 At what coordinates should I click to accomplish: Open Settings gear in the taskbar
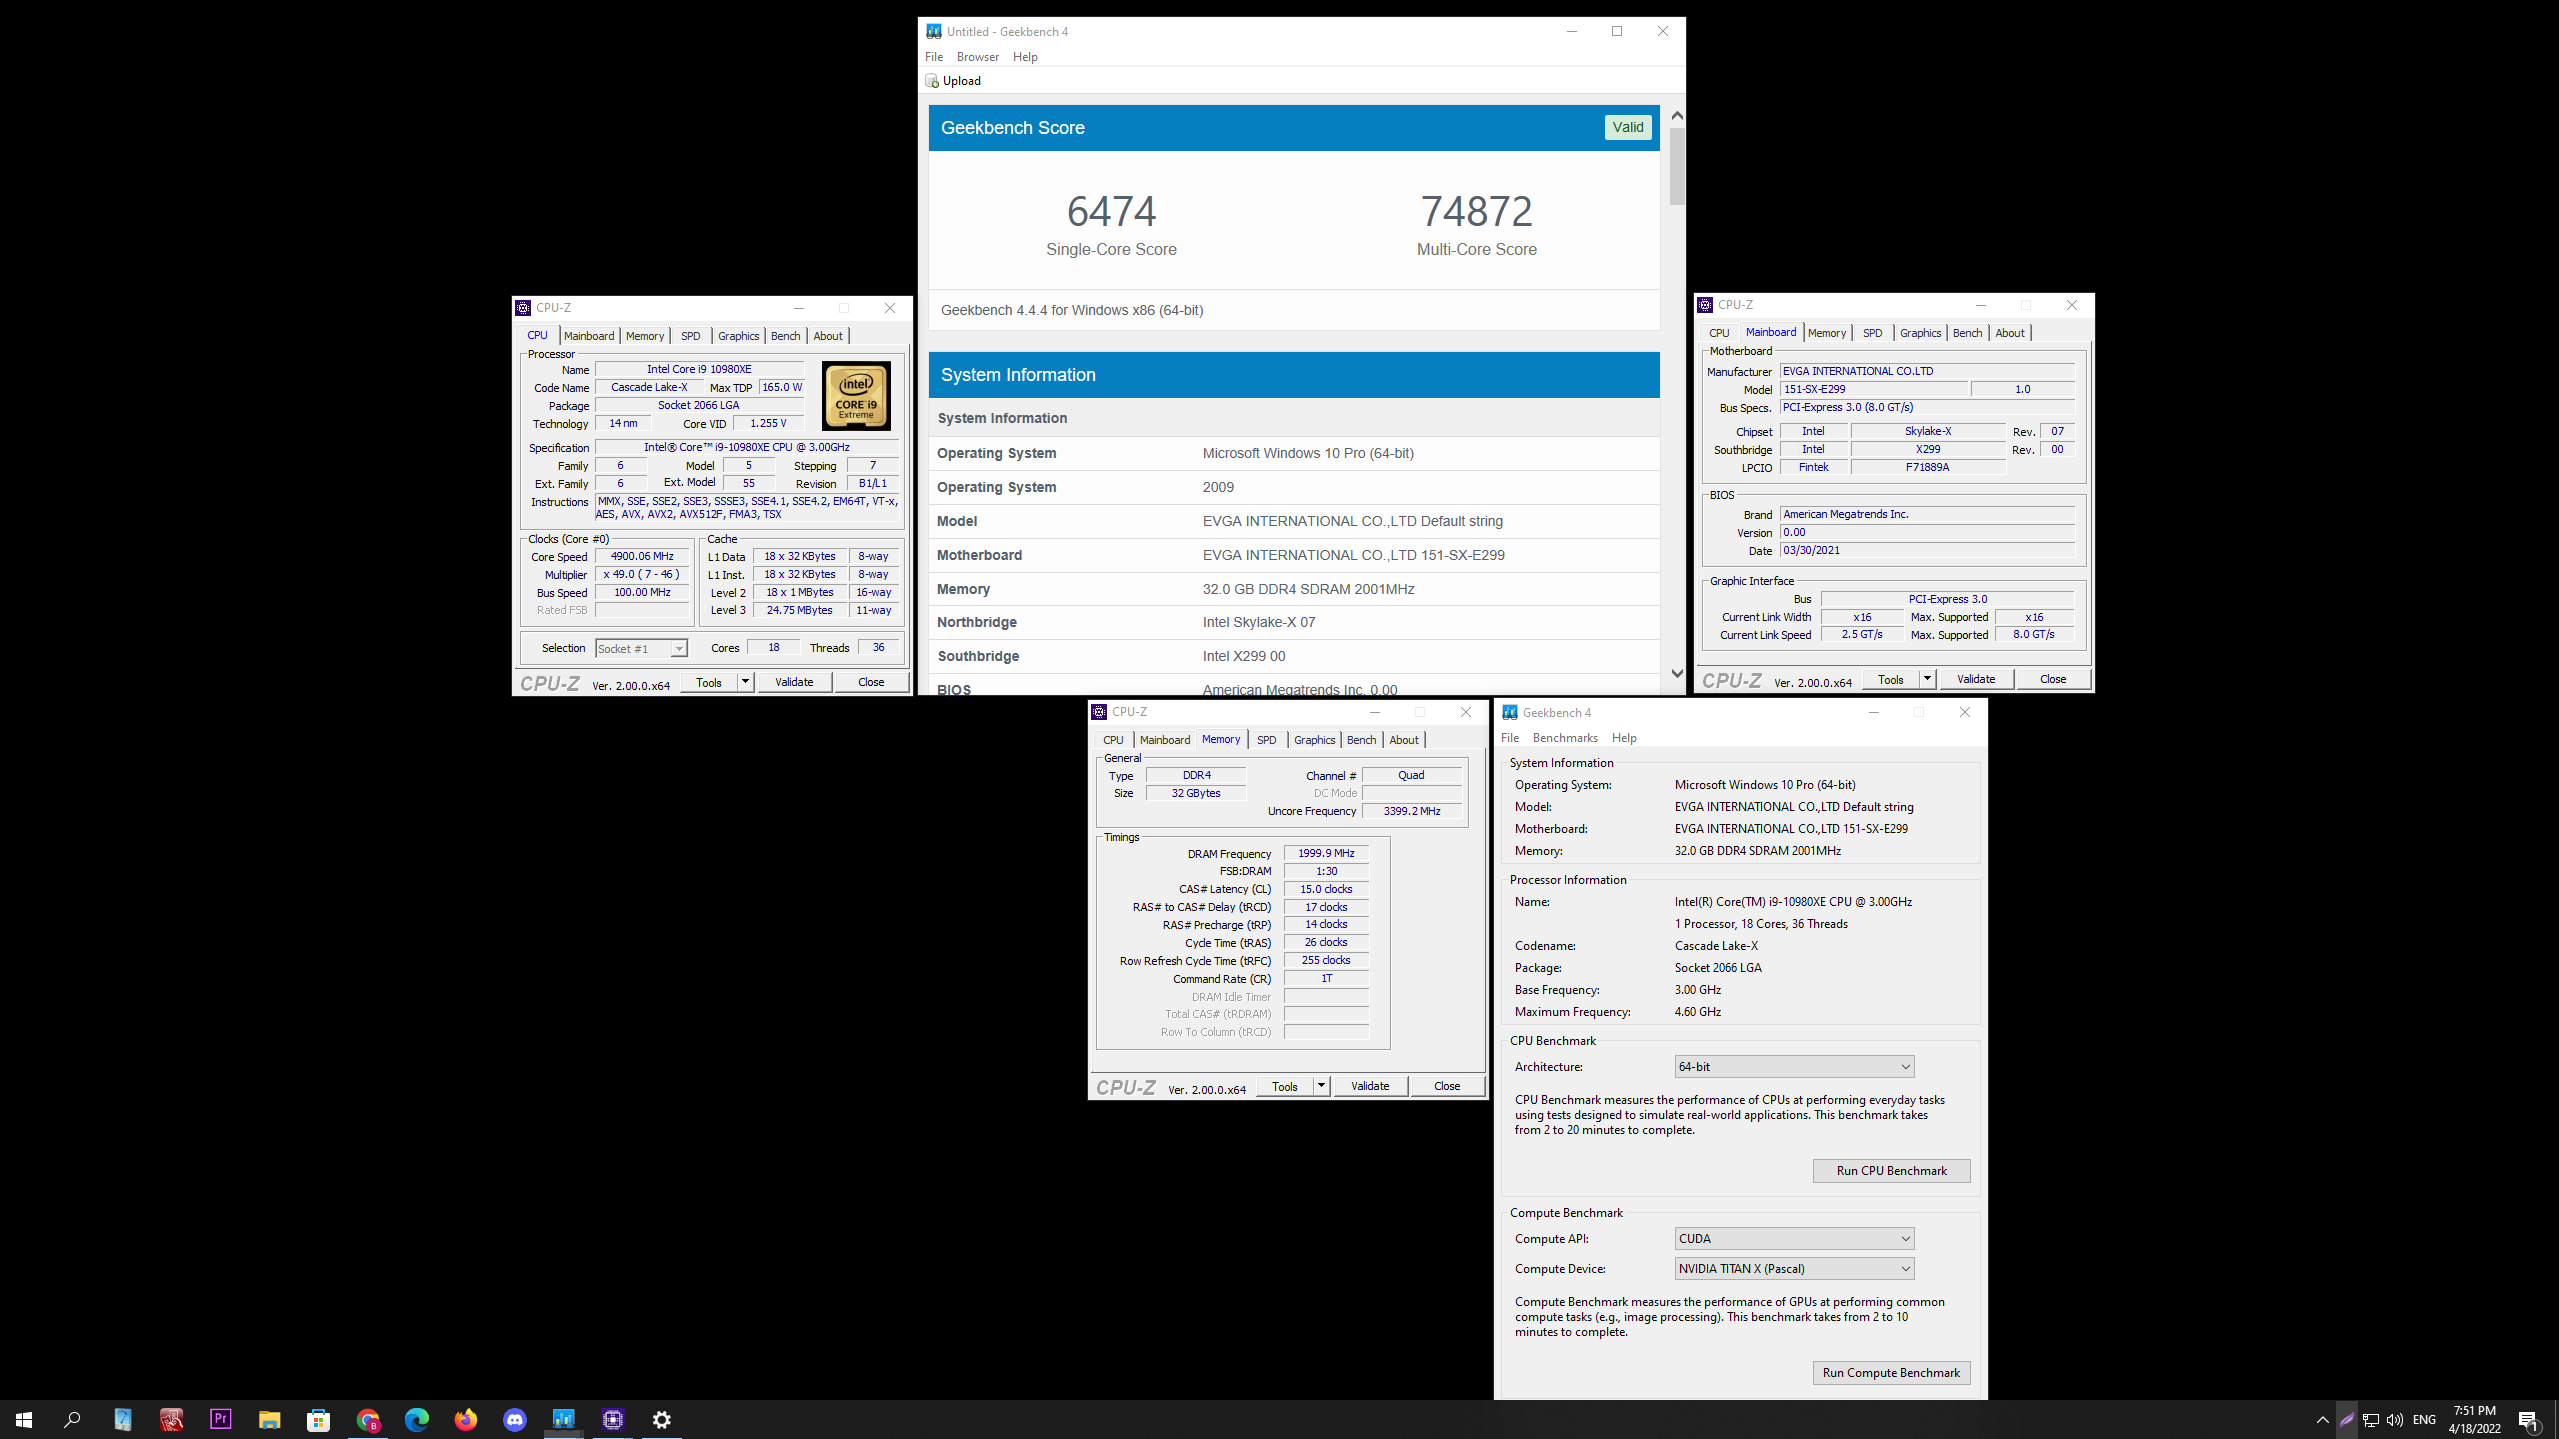point(662,1419)
